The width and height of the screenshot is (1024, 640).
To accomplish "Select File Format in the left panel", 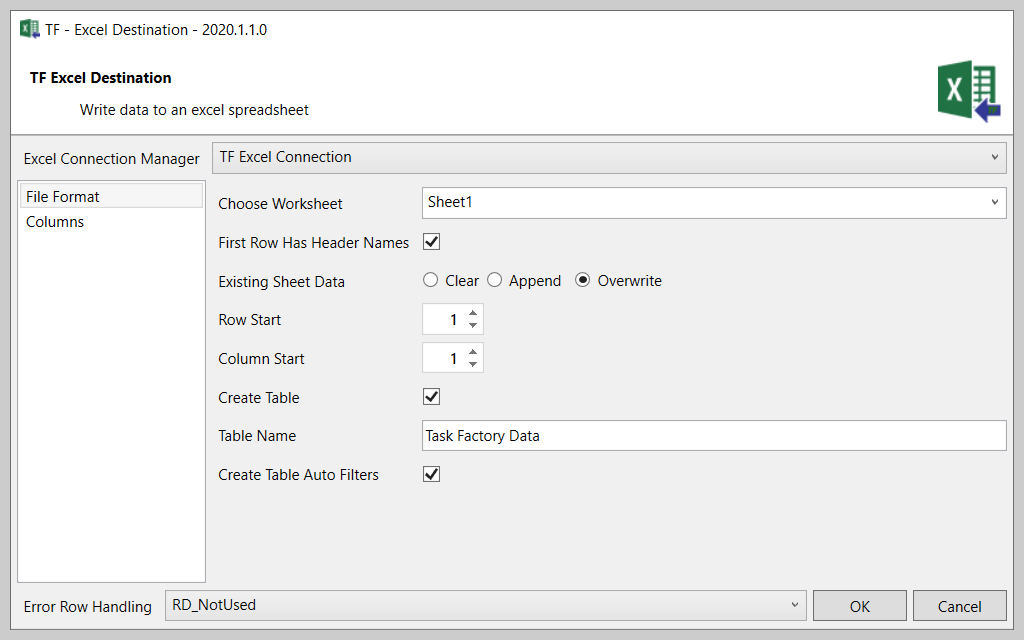I will [63, 197].
